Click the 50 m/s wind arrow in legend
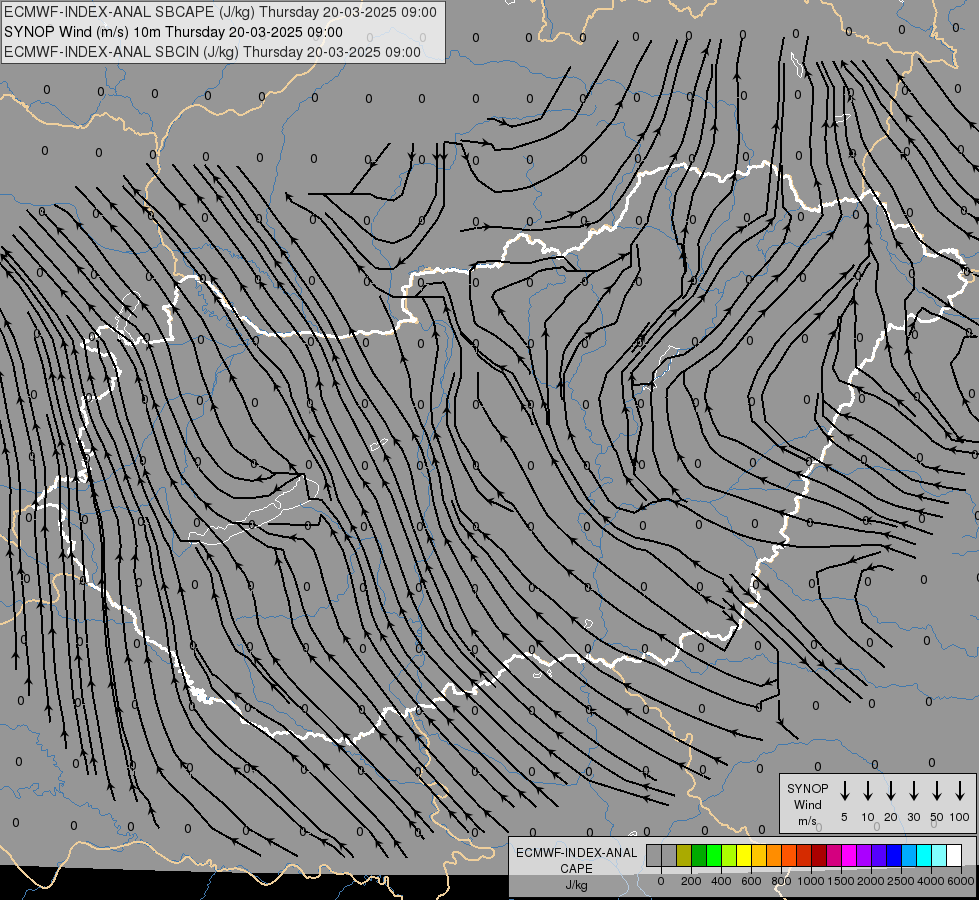The image size is (979, 900). [x=937, y=791]
